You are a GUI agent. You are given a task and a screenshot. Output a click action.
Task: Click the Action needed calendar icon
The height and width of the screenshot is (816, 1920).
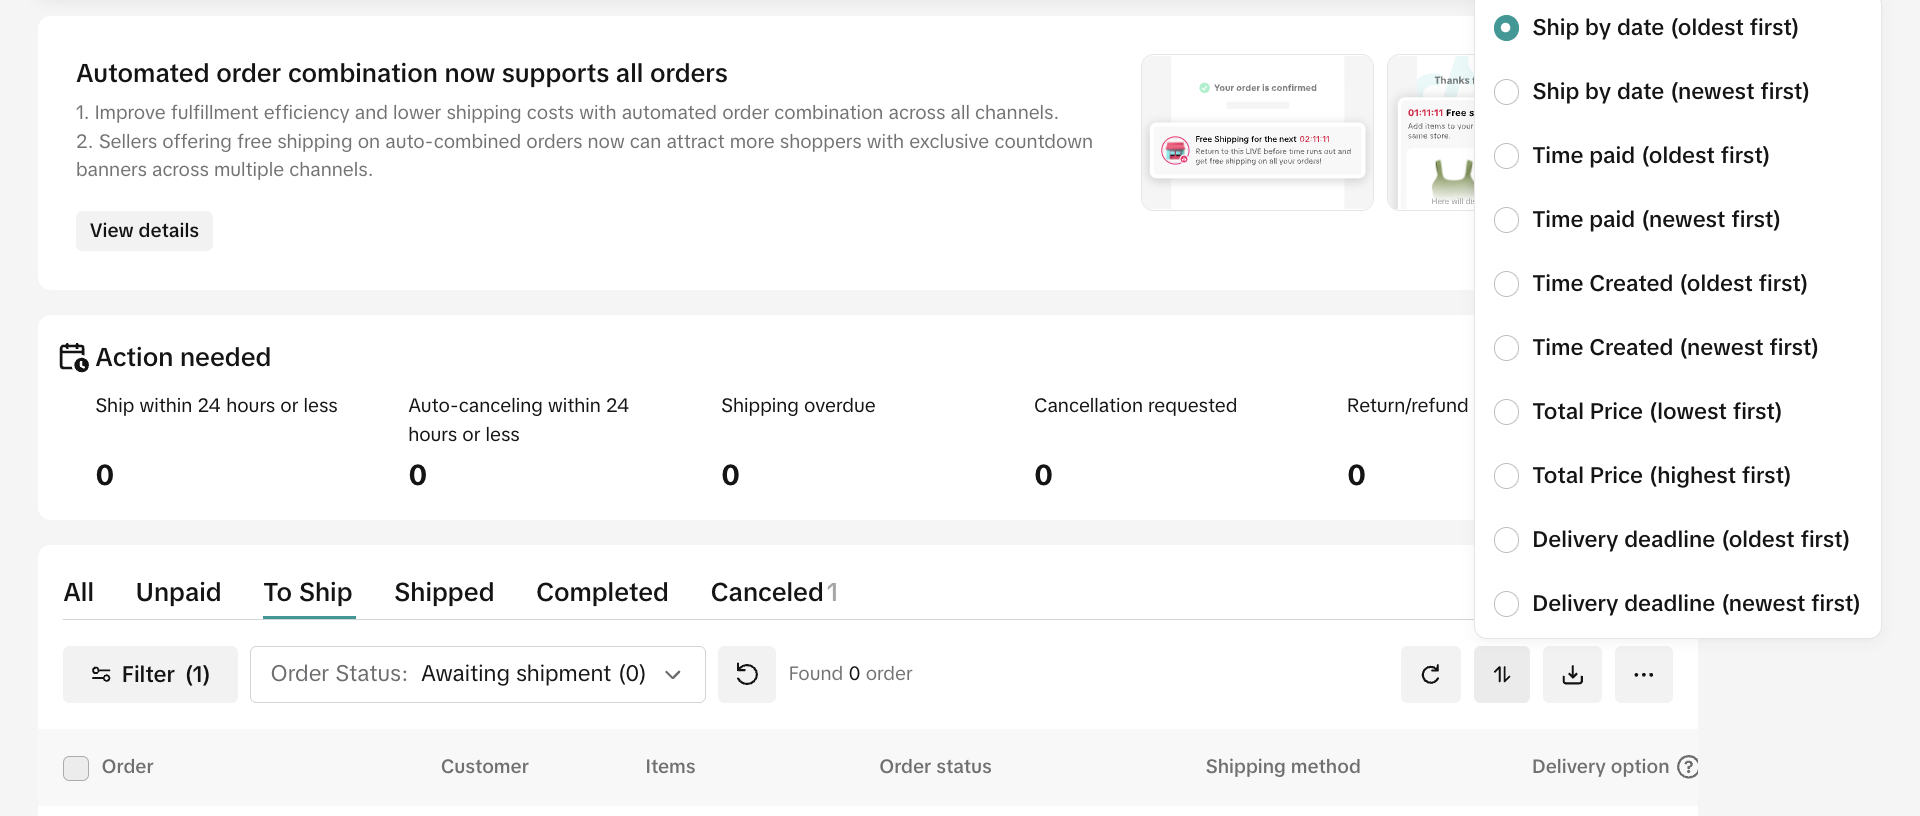(73, 357)
